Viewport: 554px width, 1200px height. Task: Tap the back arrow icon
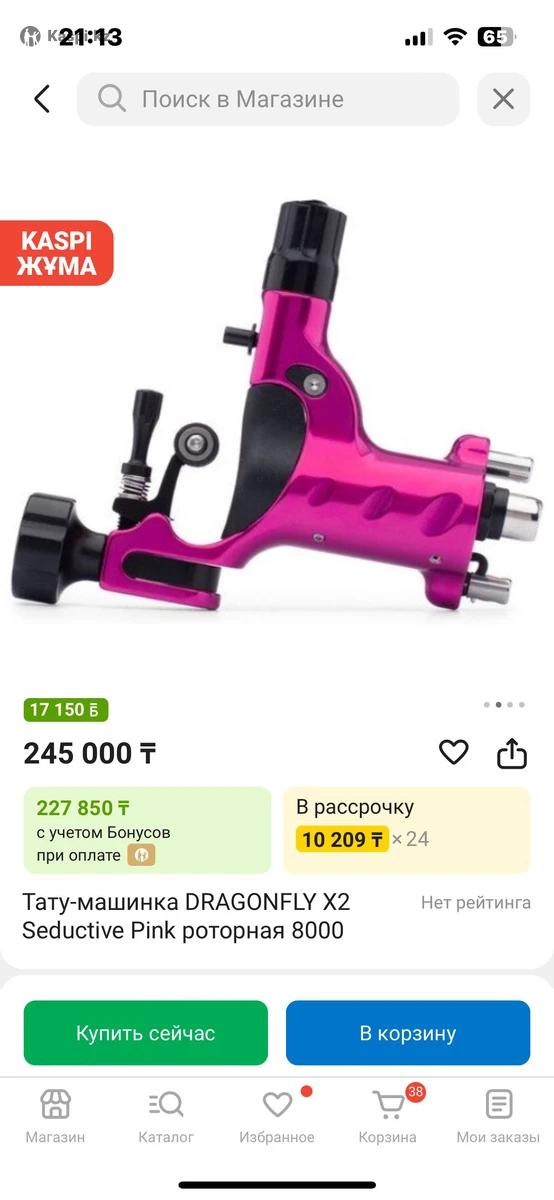[x=42, y=99]
